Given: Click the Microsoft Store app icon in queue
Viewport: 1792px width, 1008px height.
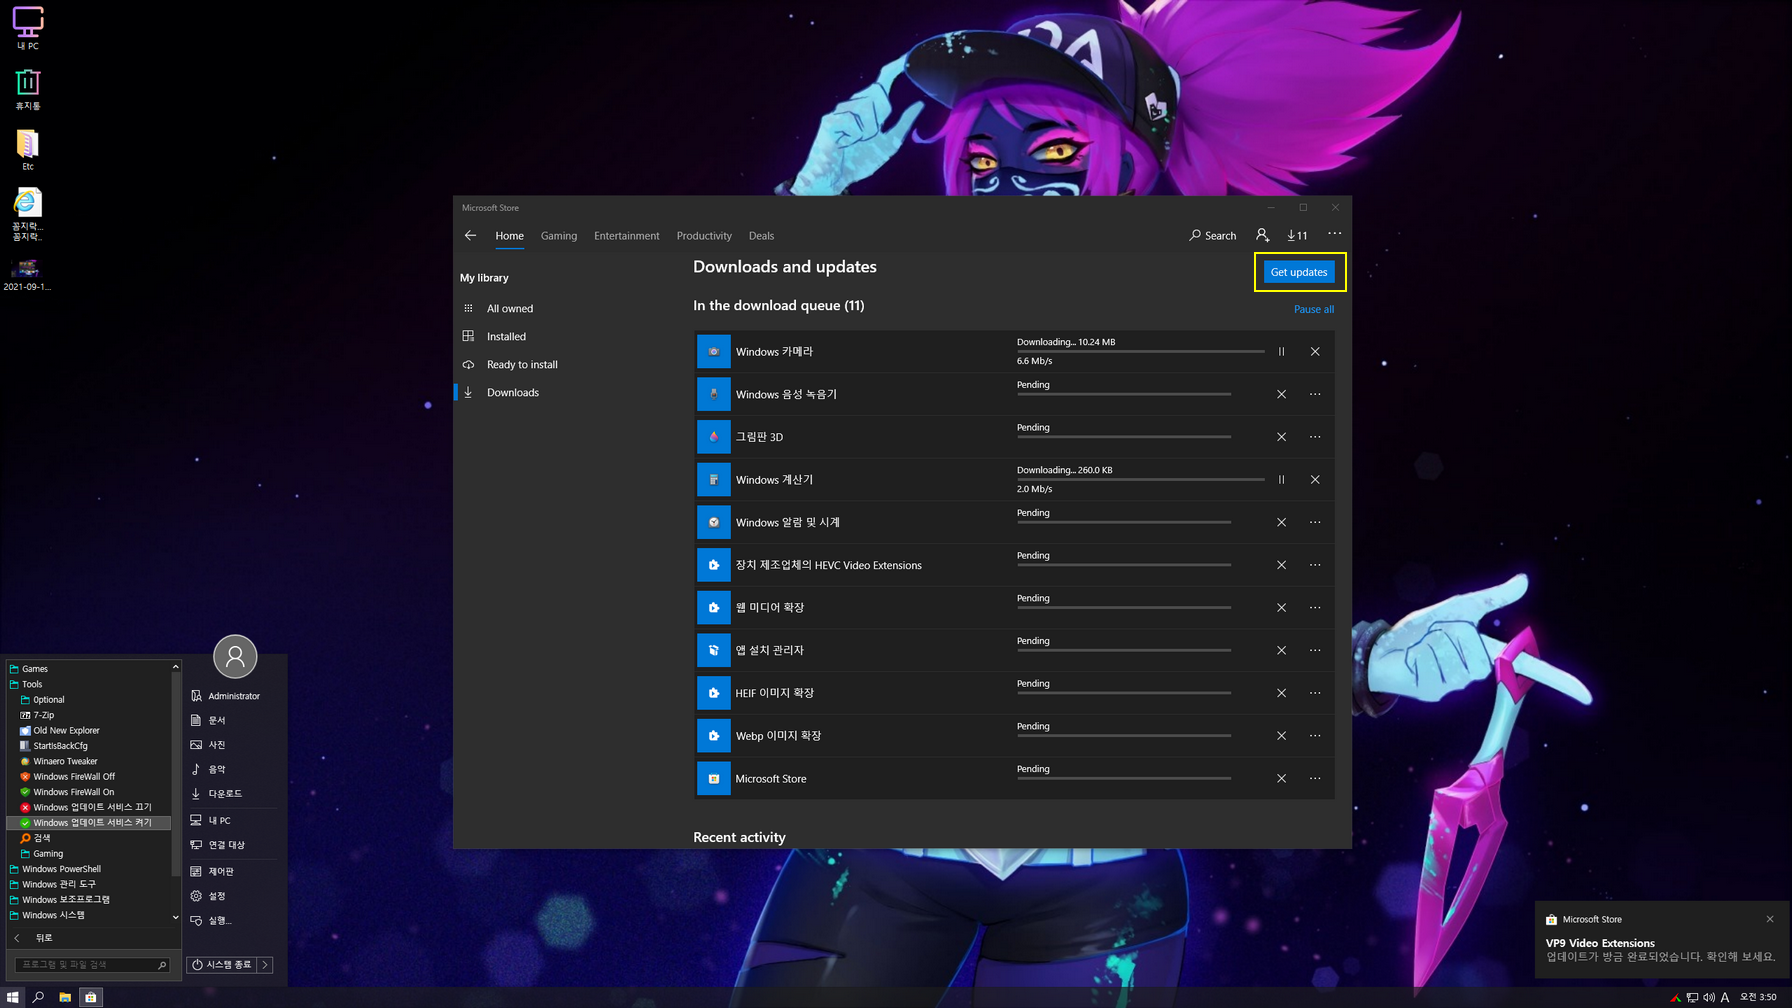Looking at the screenshot, I should pyautogui.click(x=714, y=779).
